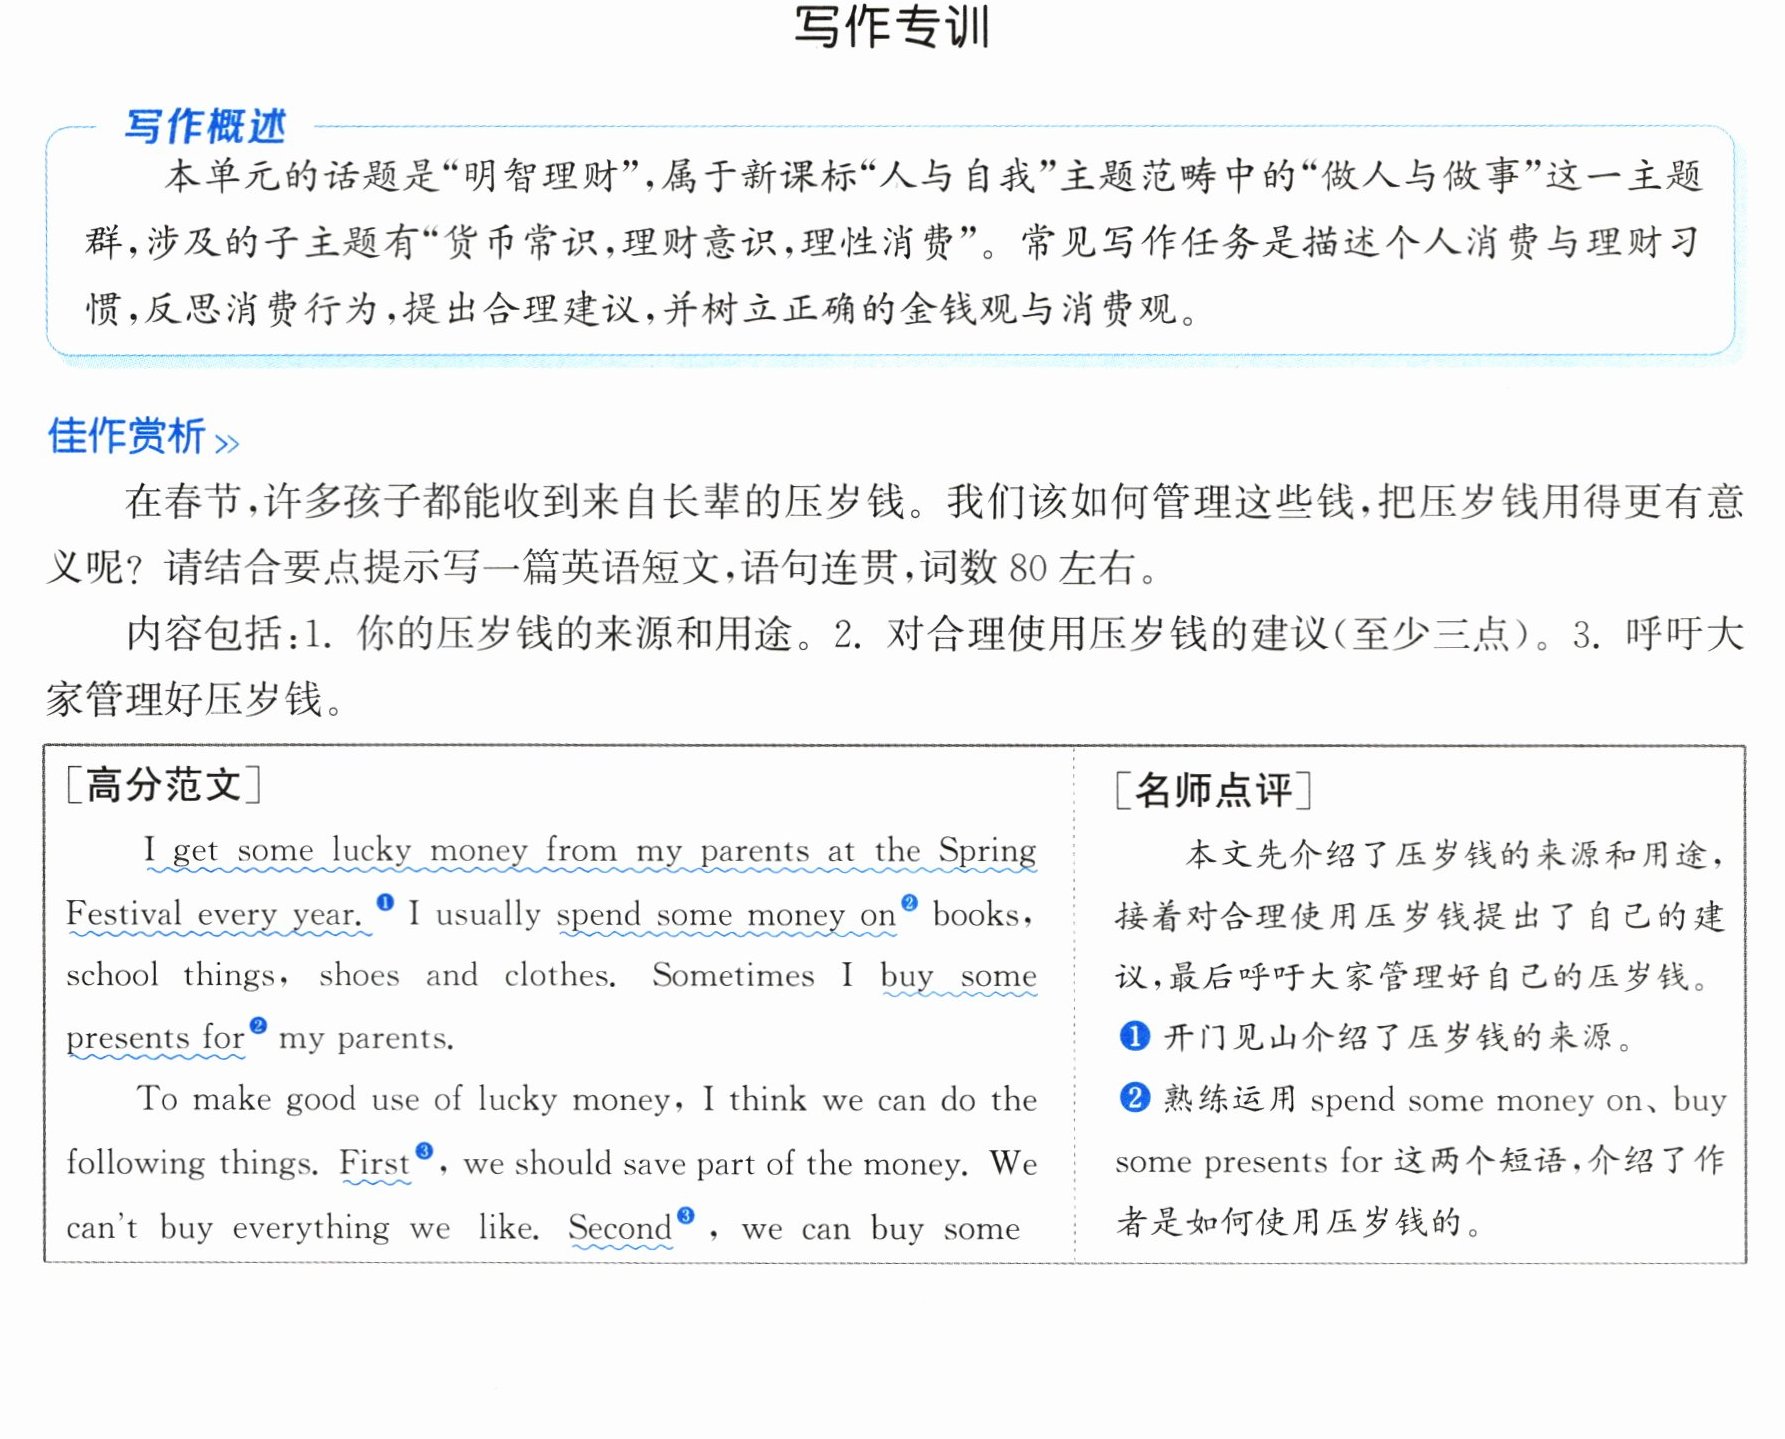Image resolution: width=1785 pixels, height=1439 pixels.
Task: Click the [高分范文] label
Action: [x=164, y=785]
